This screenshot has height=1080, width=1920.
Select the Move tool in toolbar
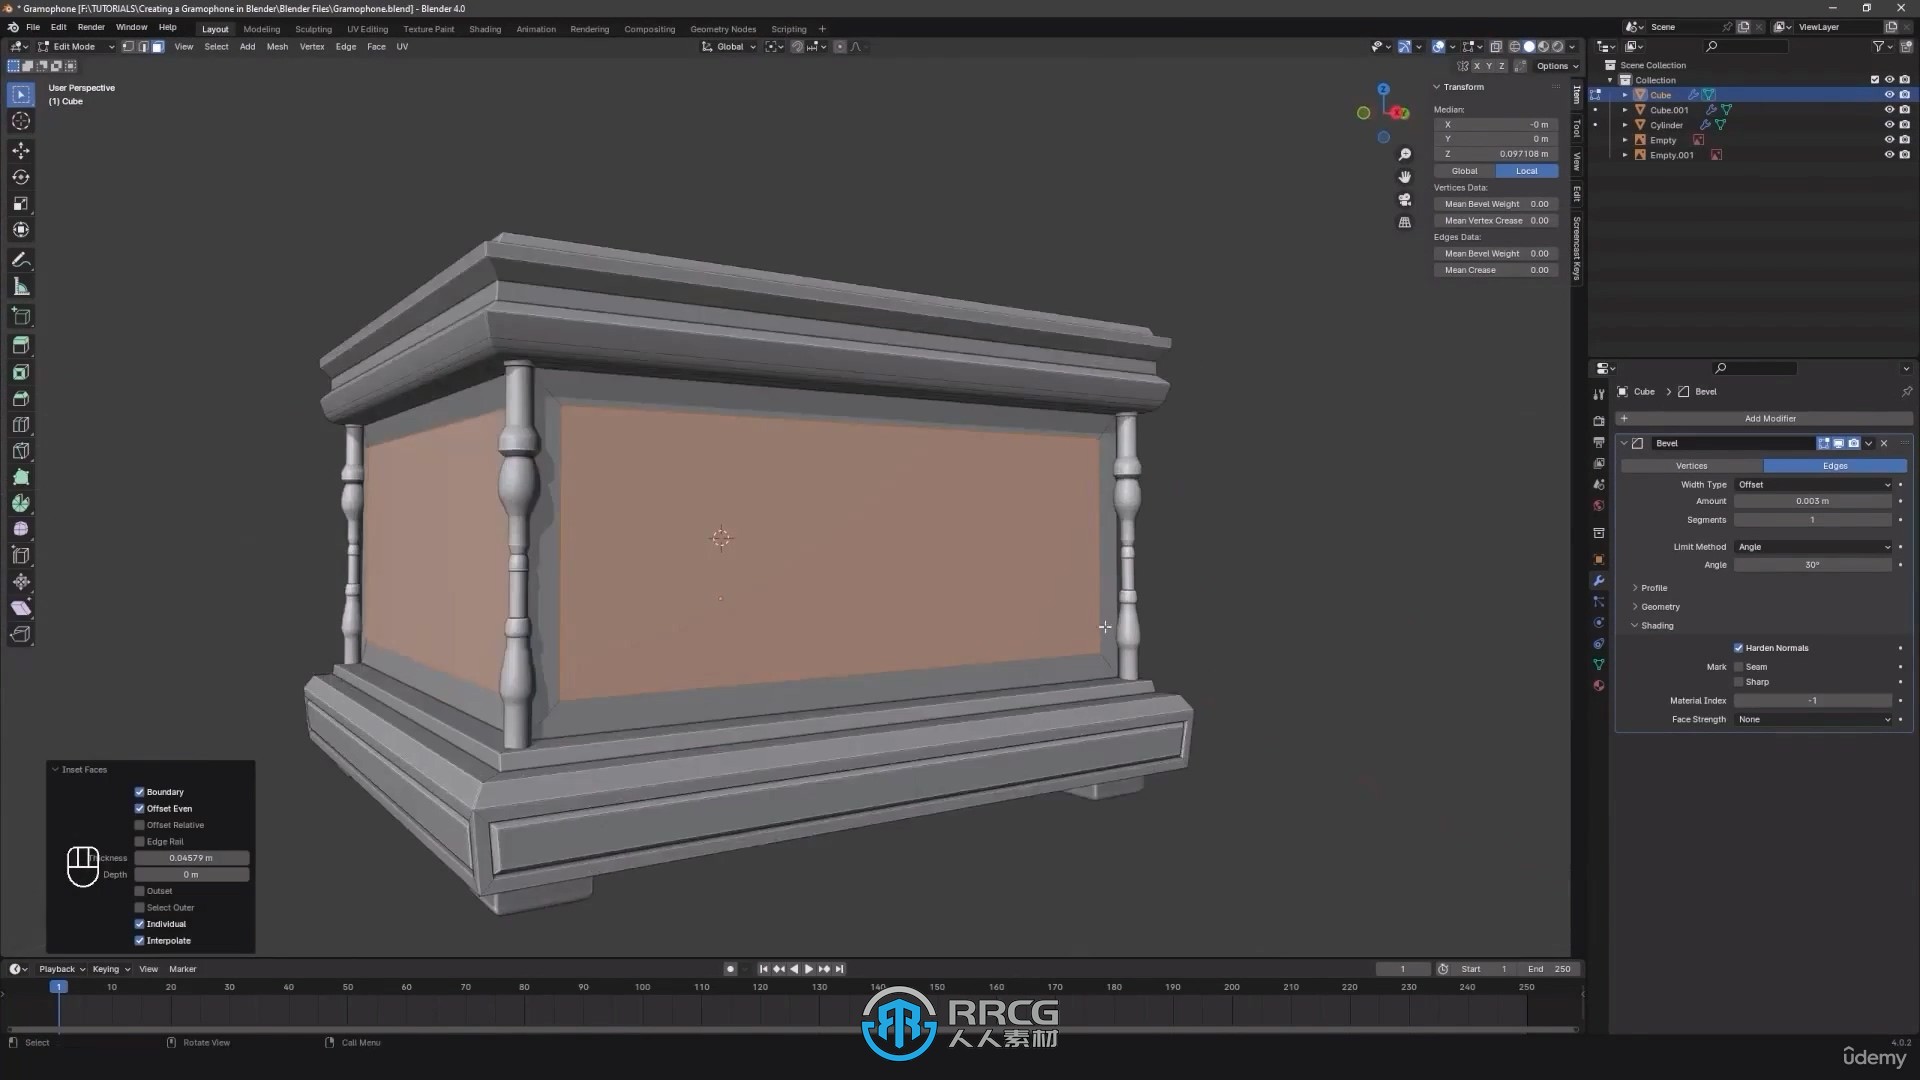click(x=20, y=146)
